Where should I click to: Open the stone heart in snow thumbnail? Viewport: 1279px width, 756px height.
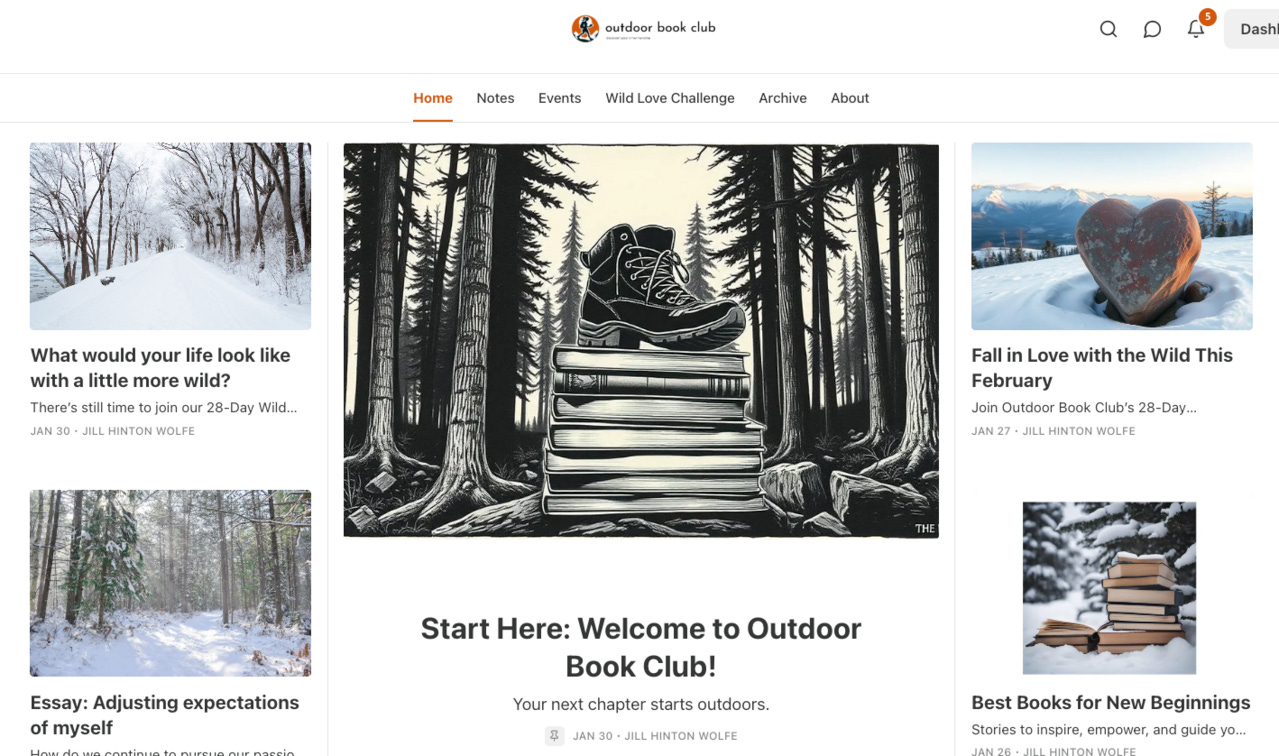[x=1112, y=236]
